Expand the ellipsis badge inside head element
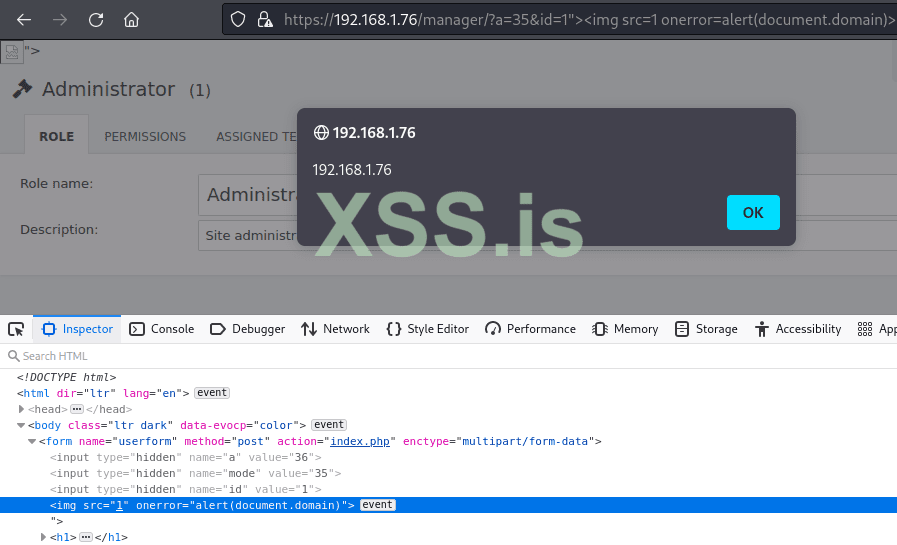897x545 pixels. 77,409
